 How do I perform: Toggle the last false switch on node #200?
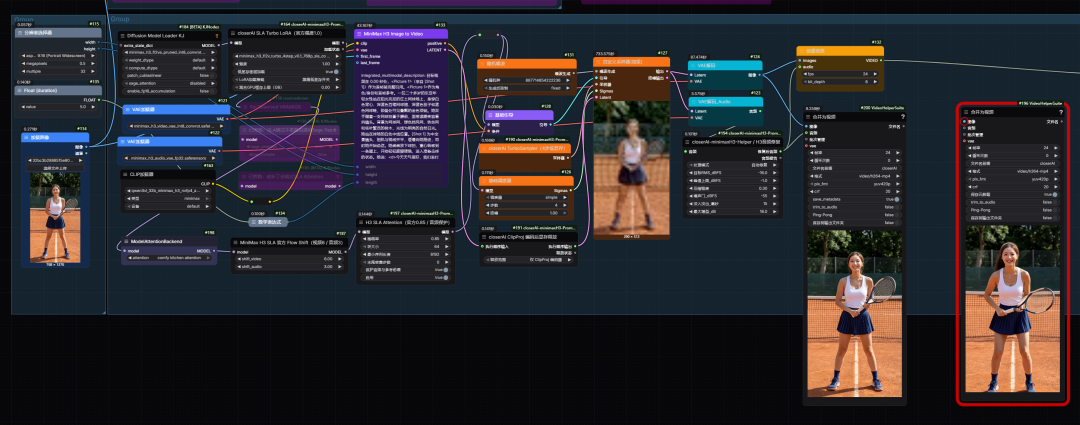tap(853, 222)
